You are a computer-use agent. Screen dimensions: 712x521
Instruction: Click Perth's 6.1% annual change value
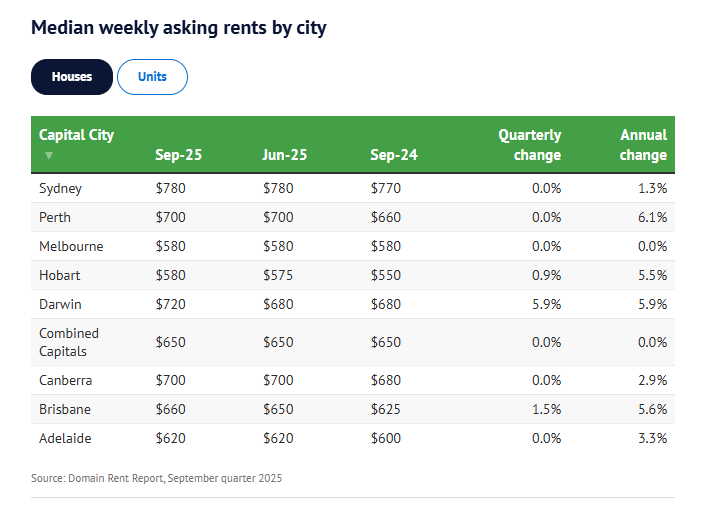(x=653, y=217)
